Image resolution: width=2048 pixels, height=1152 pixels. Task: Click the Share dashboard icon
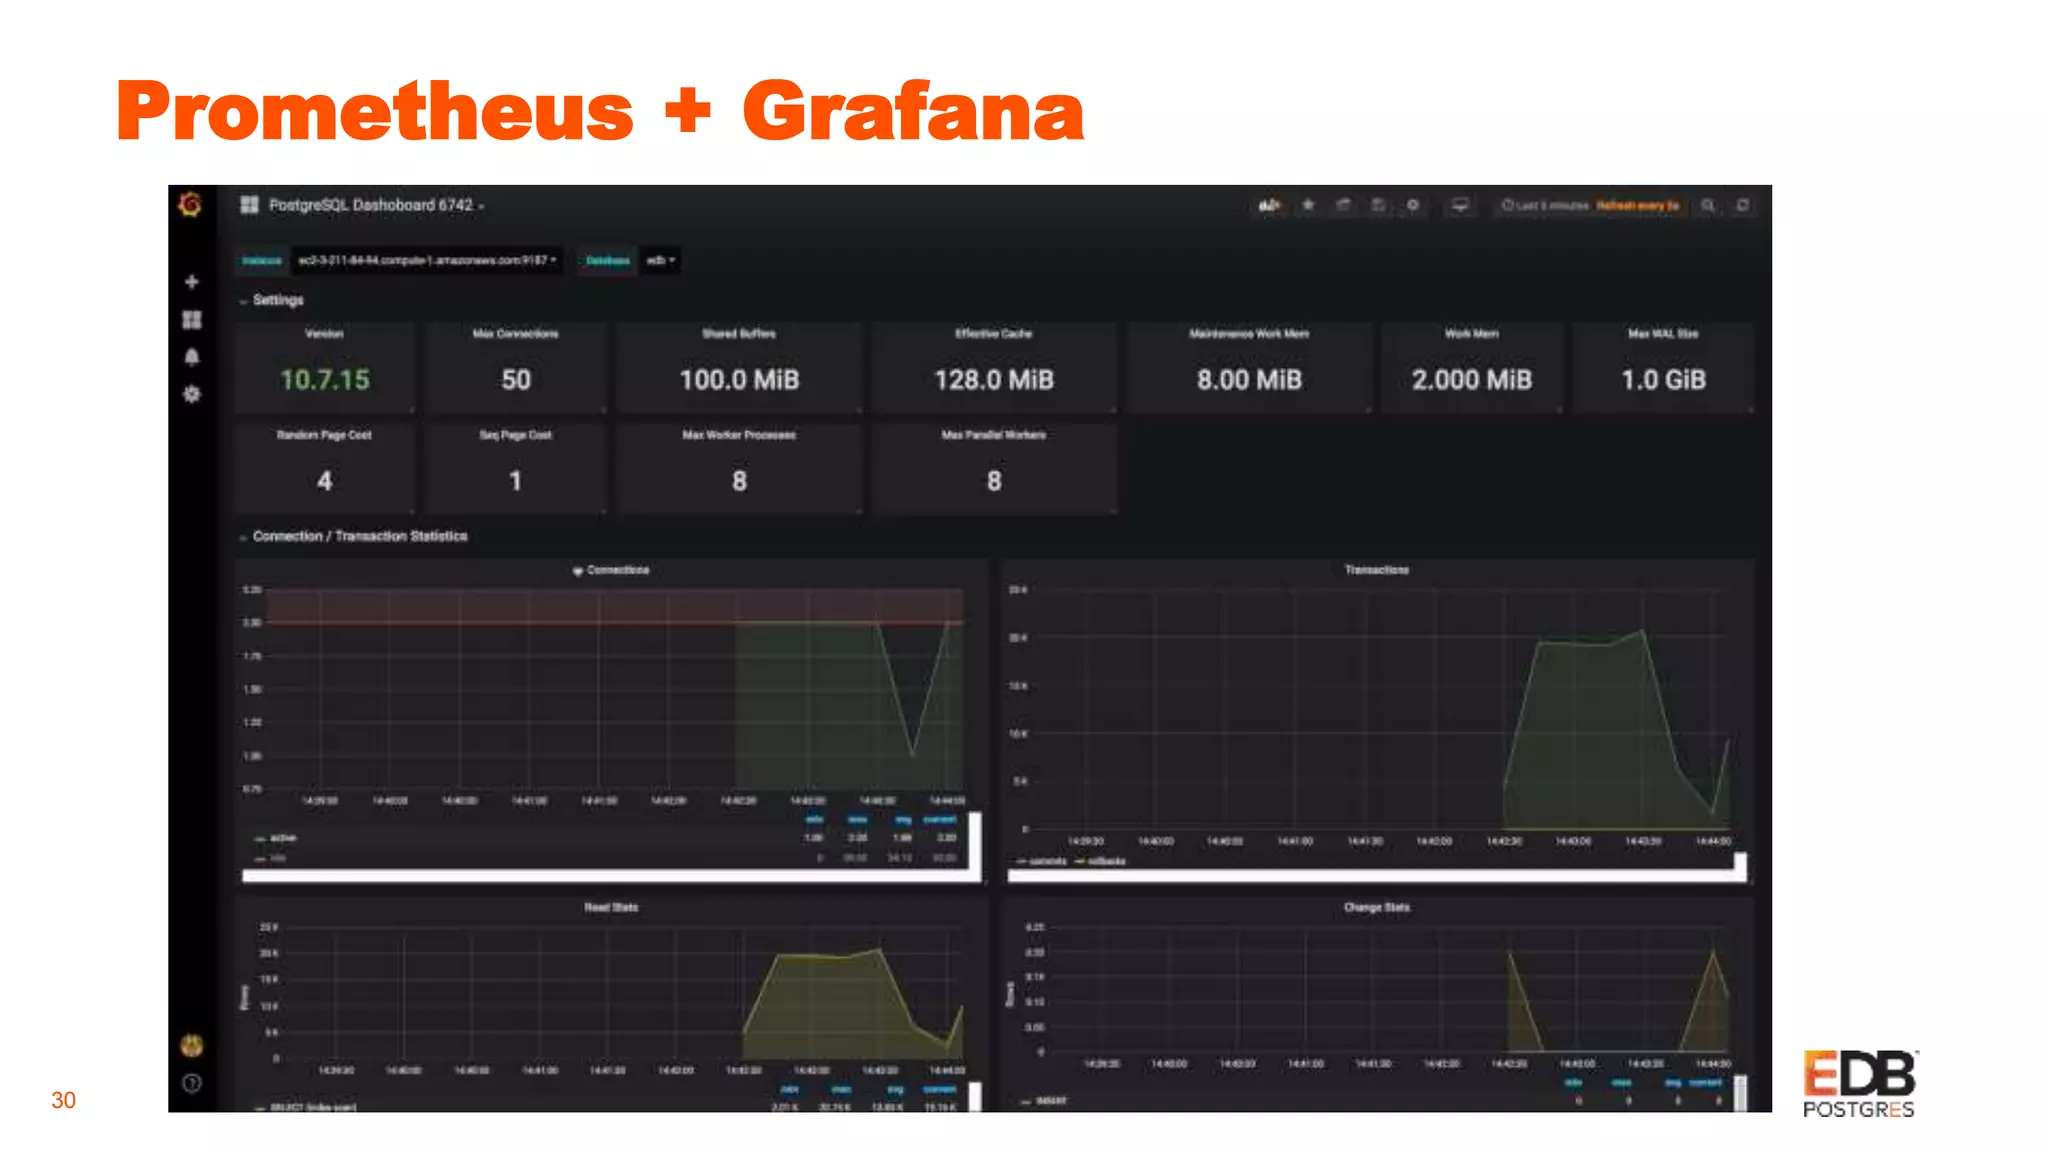[1343, 205]
